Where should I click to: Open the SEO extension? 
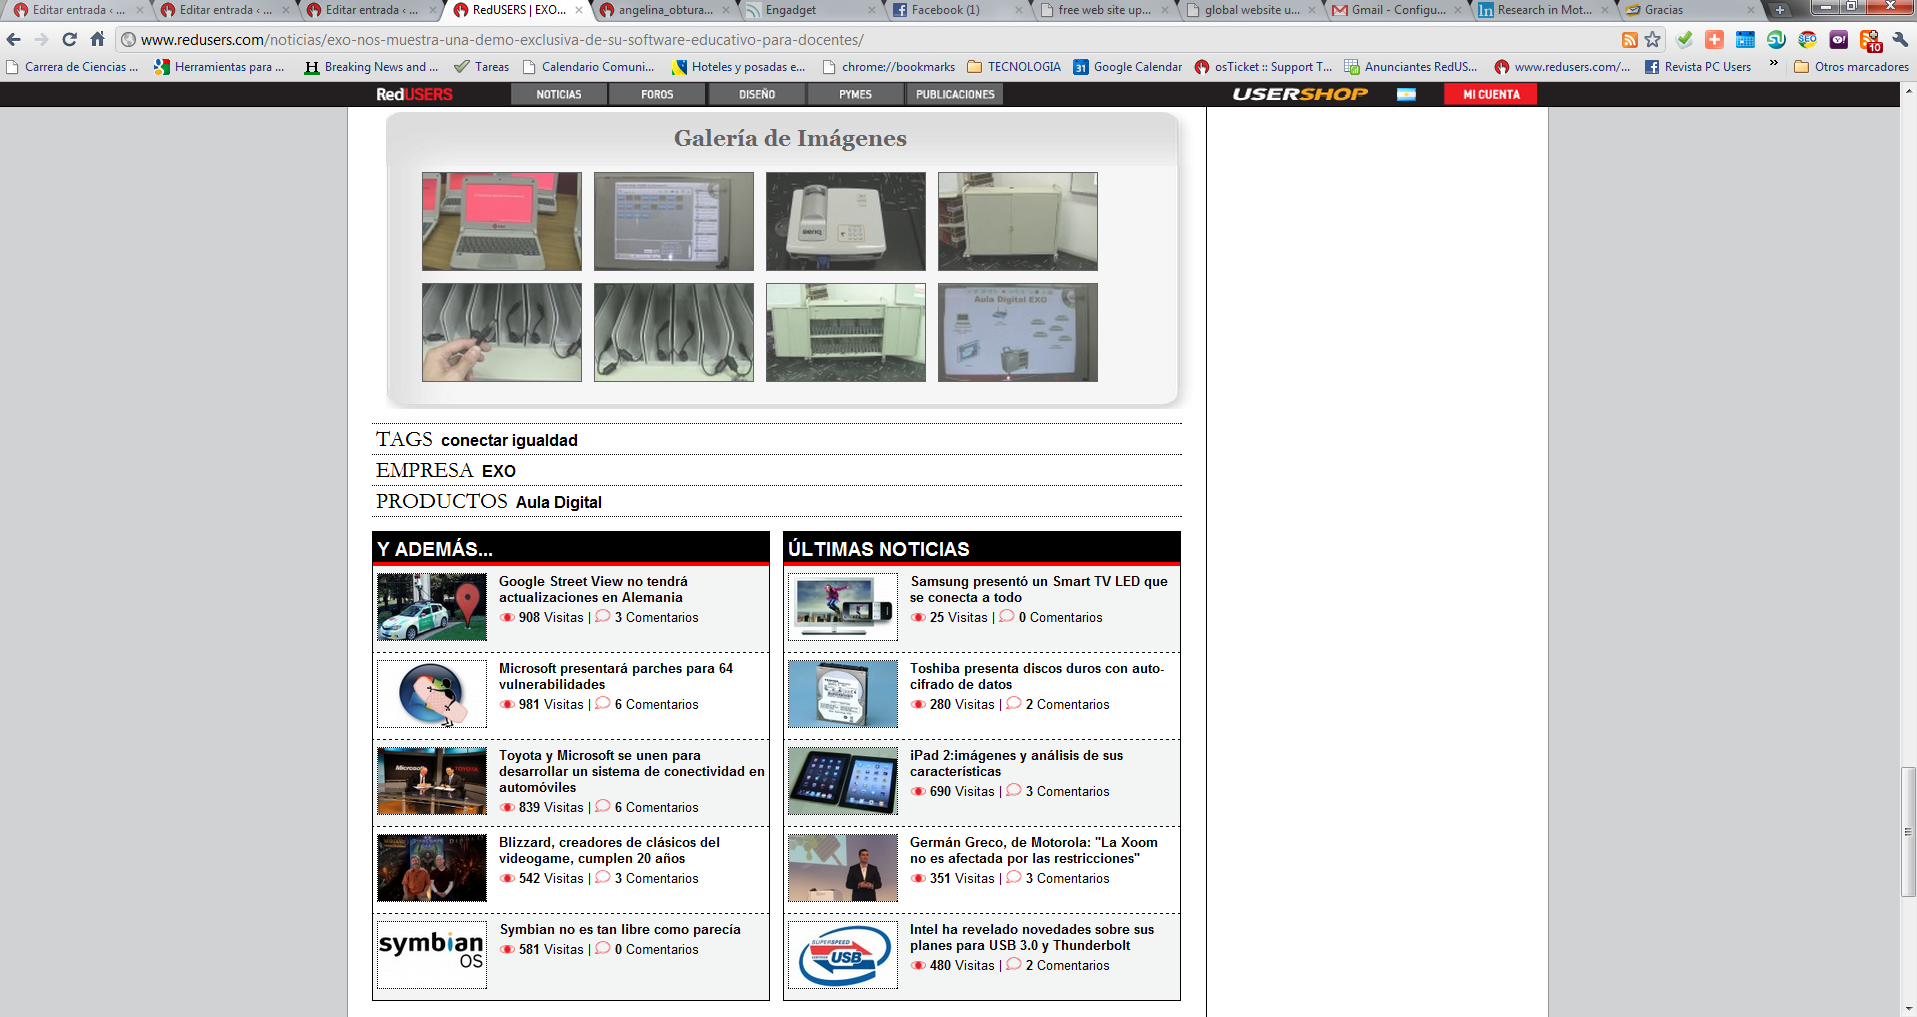click(x=1807, y=40)
